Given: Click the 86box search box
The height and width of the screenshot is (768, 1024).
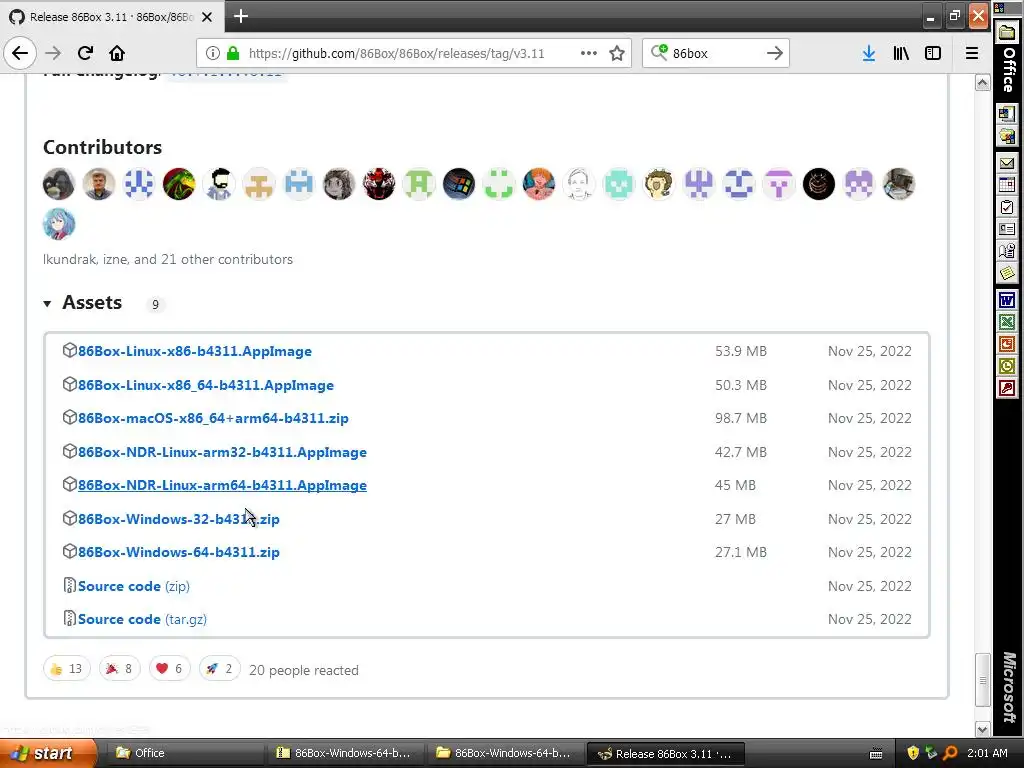Looking at the screenshot, I should [716, 54].
